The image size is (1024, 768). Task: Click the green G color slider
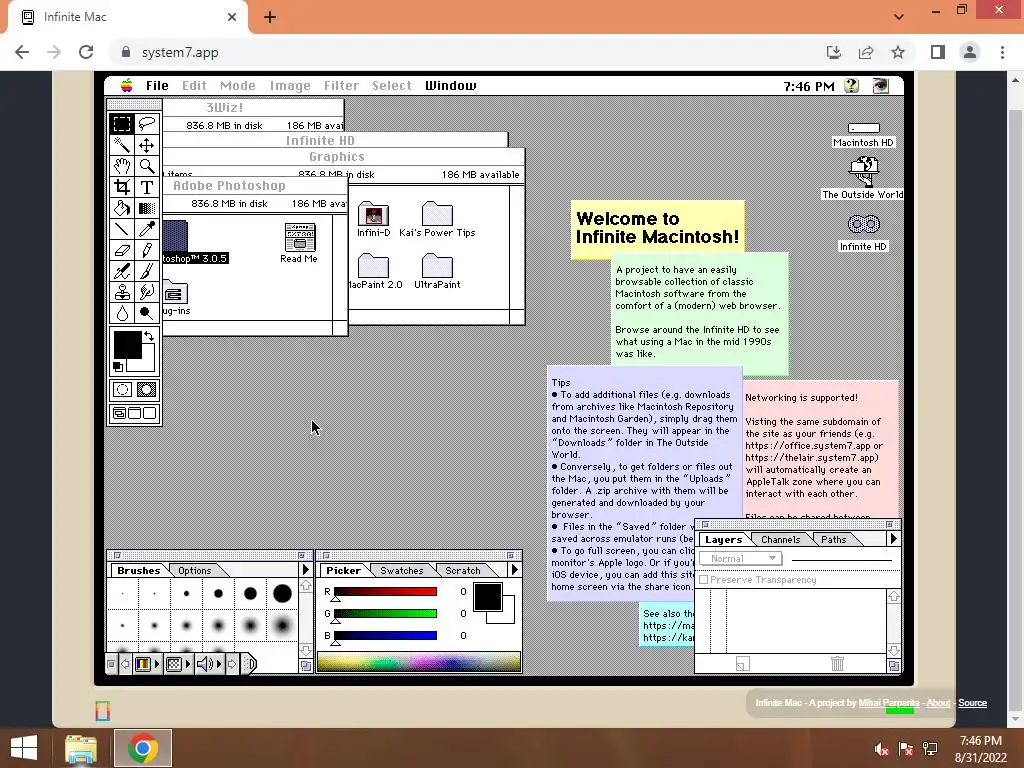click(x=385, y=613)
